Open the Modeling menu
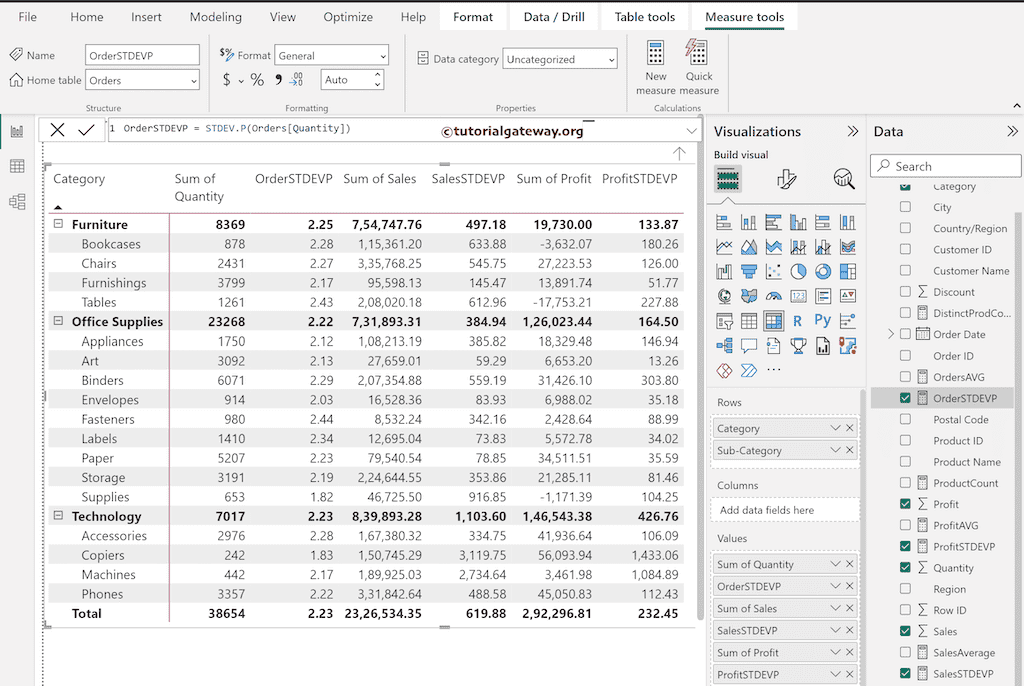 point(215,16)
